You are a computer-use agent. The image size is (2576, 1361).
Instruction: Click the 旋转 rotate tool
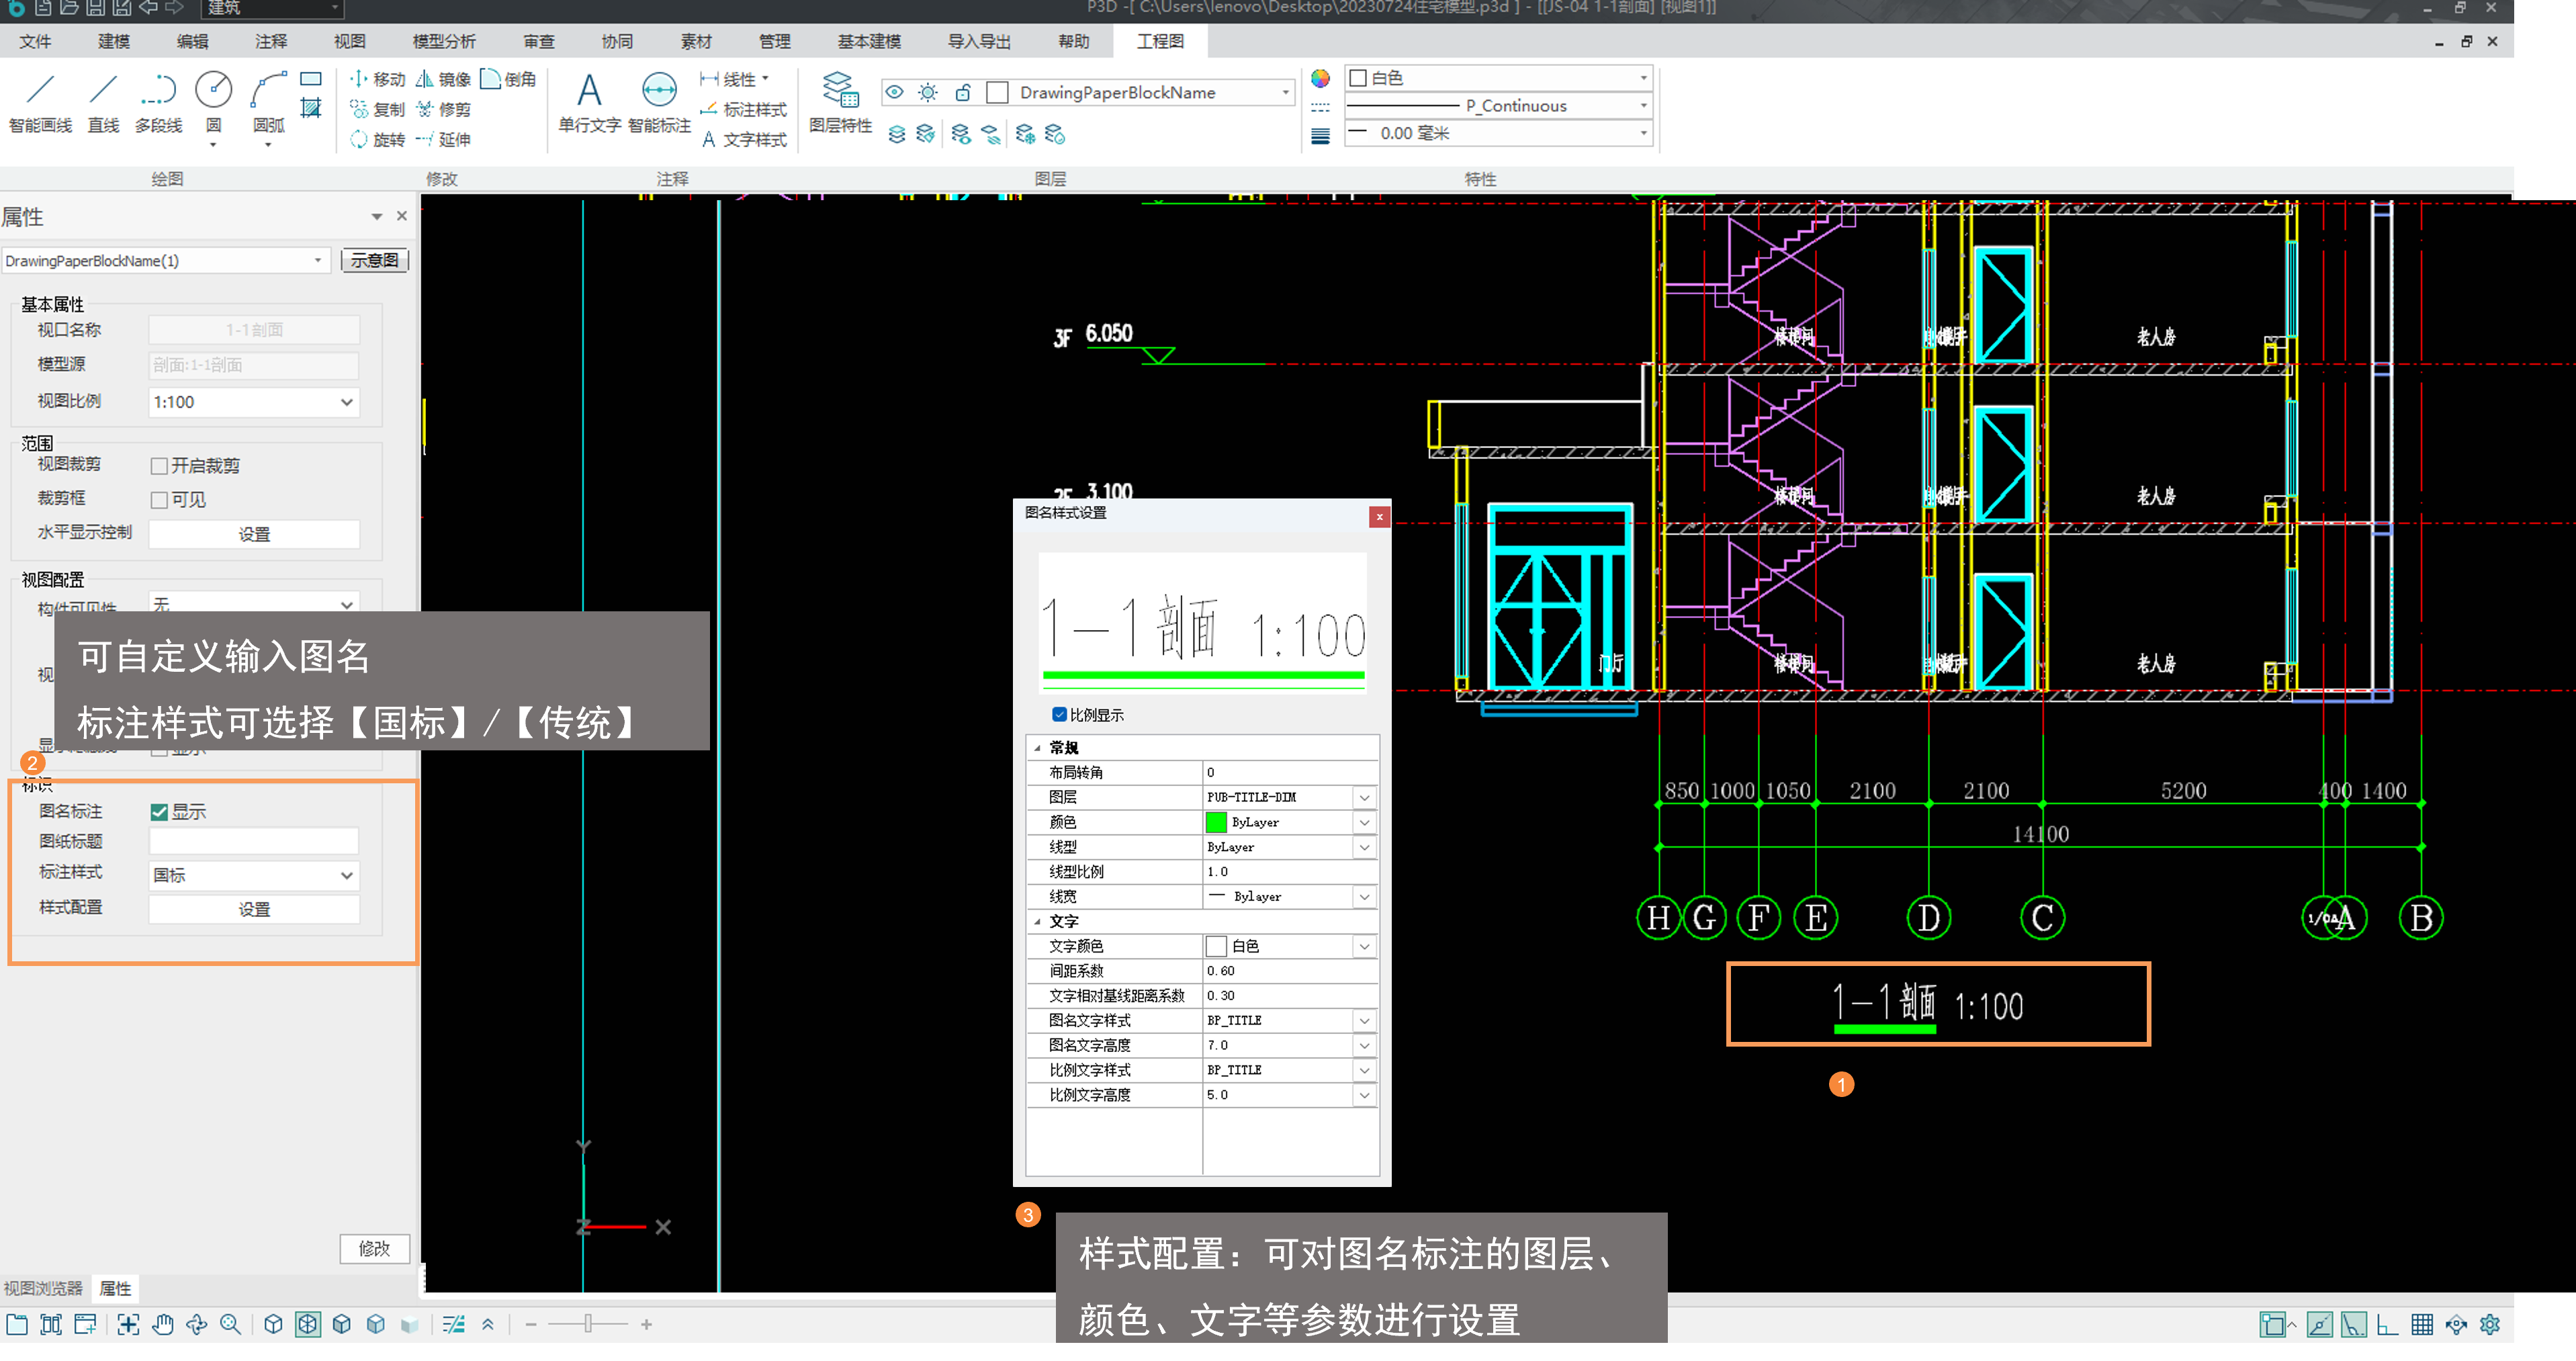pos(377,139)
